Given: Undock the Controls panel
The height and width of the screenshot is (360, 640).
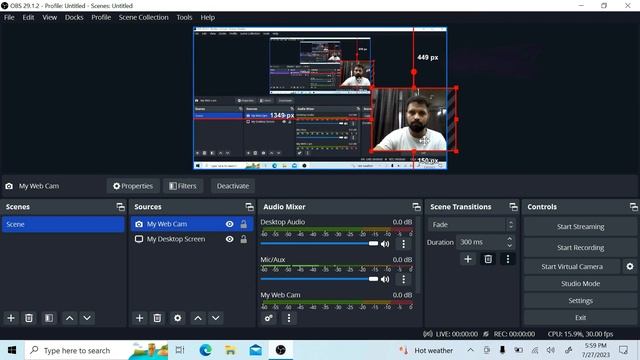Looking at the screenshot, I should tap(633, 207).
